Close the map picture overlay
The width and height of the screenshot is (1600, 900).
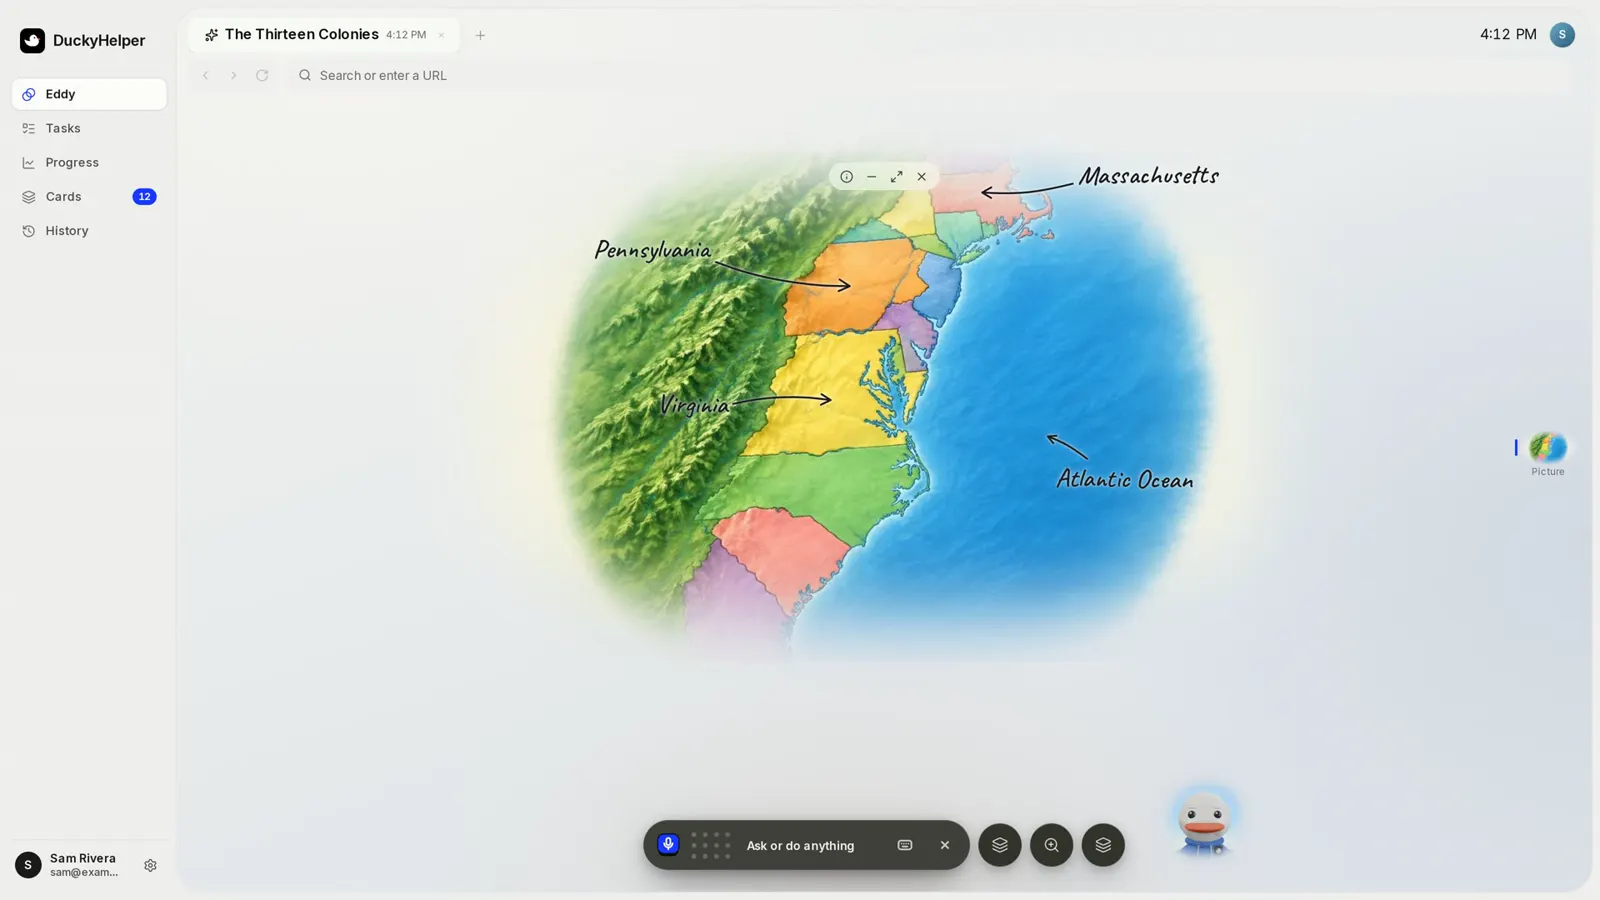[x=922, y=177]
